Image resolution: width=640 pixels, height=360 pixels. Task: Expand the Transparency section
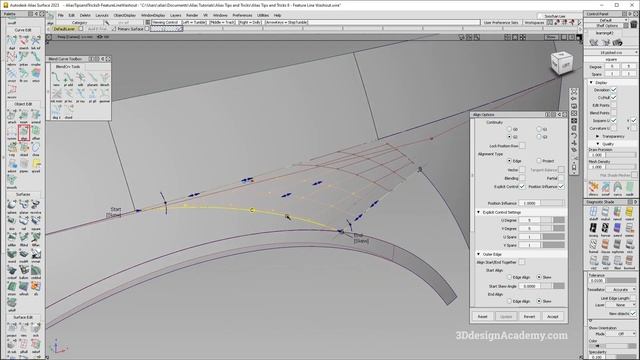tap(598, 136)
